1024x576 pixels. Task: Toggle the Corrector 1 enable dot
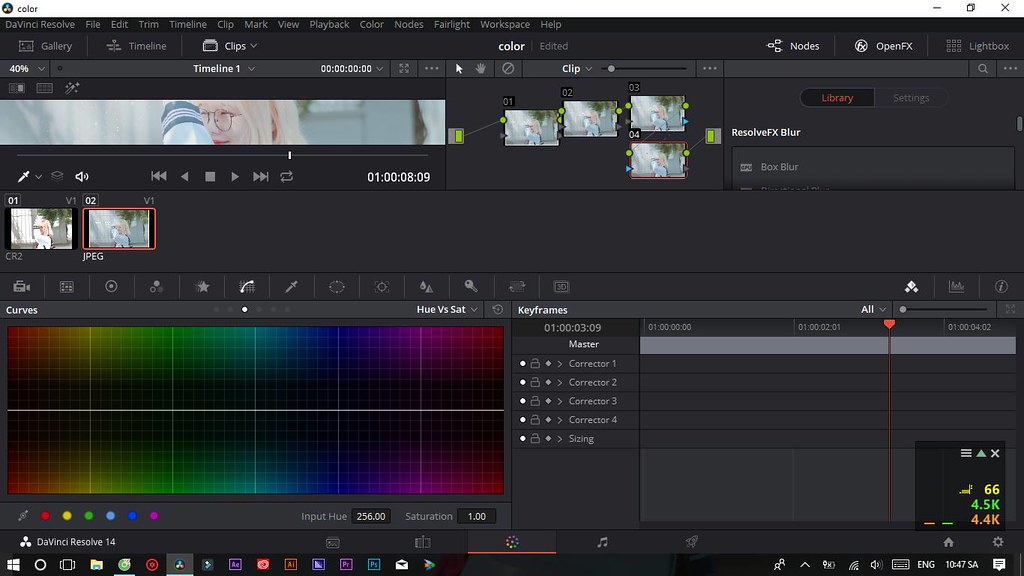(522, 364)
